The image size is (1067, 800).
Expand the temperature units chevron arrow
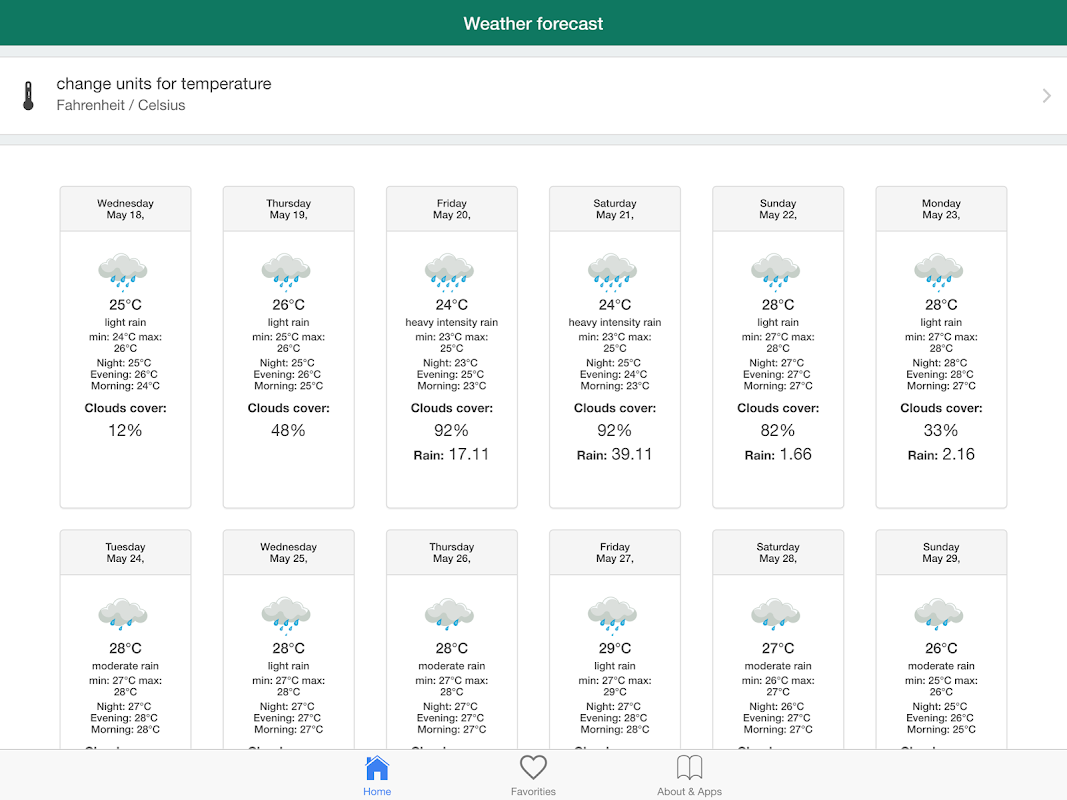point(1047,96)
